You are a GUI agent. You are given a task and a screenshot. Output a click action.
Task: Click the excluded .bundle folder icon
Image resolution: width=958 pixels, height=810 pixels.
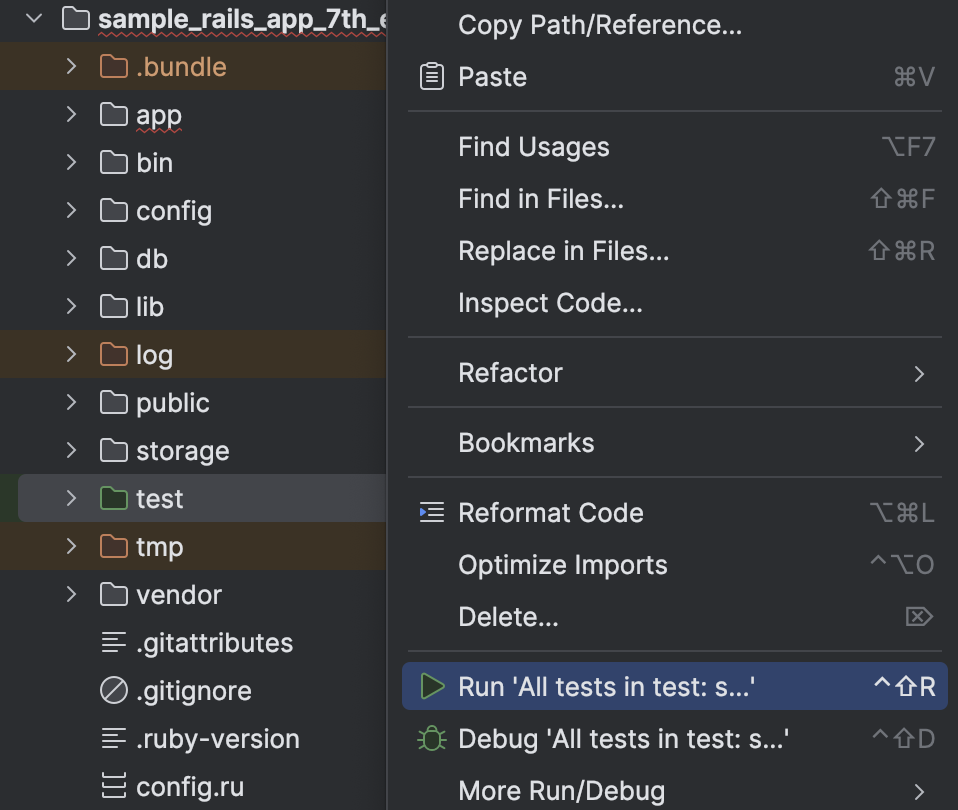coord(114,66)
